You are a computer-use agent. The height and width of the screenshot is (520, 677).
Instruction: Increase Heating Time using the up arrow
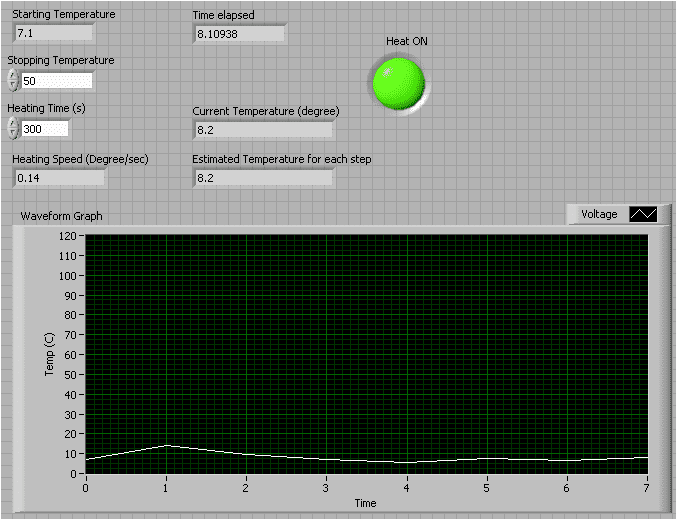click(13, 123)
